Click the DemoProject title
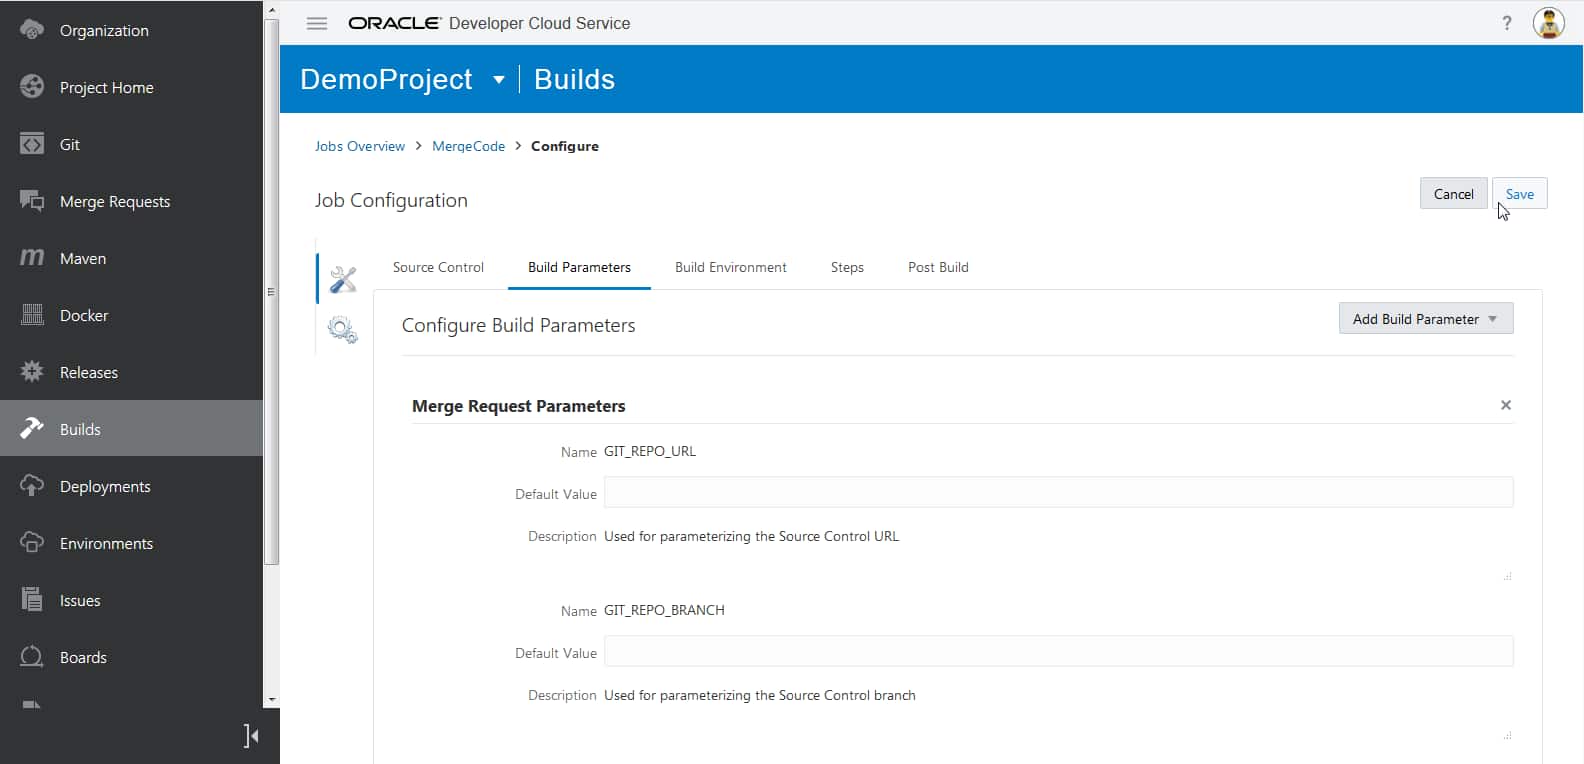This screenshot has height=764, width=1584. [386, 79]
